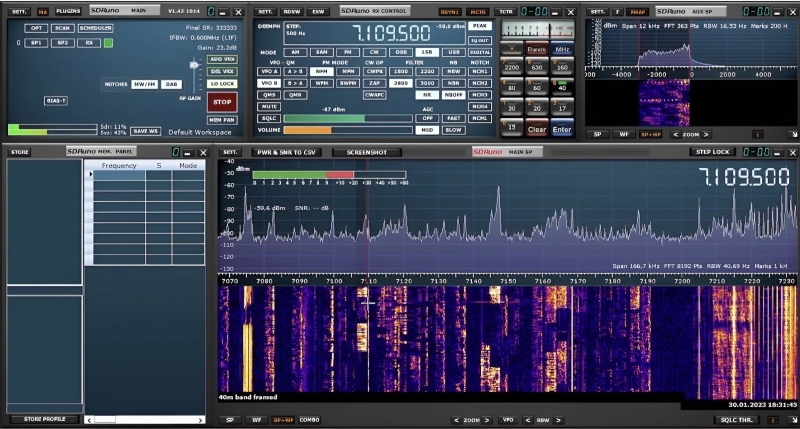The height and width of the screenshot is (429, 800).
Task: Select the COMBO display mode in Main SP
Action: [x=309, y=420]
